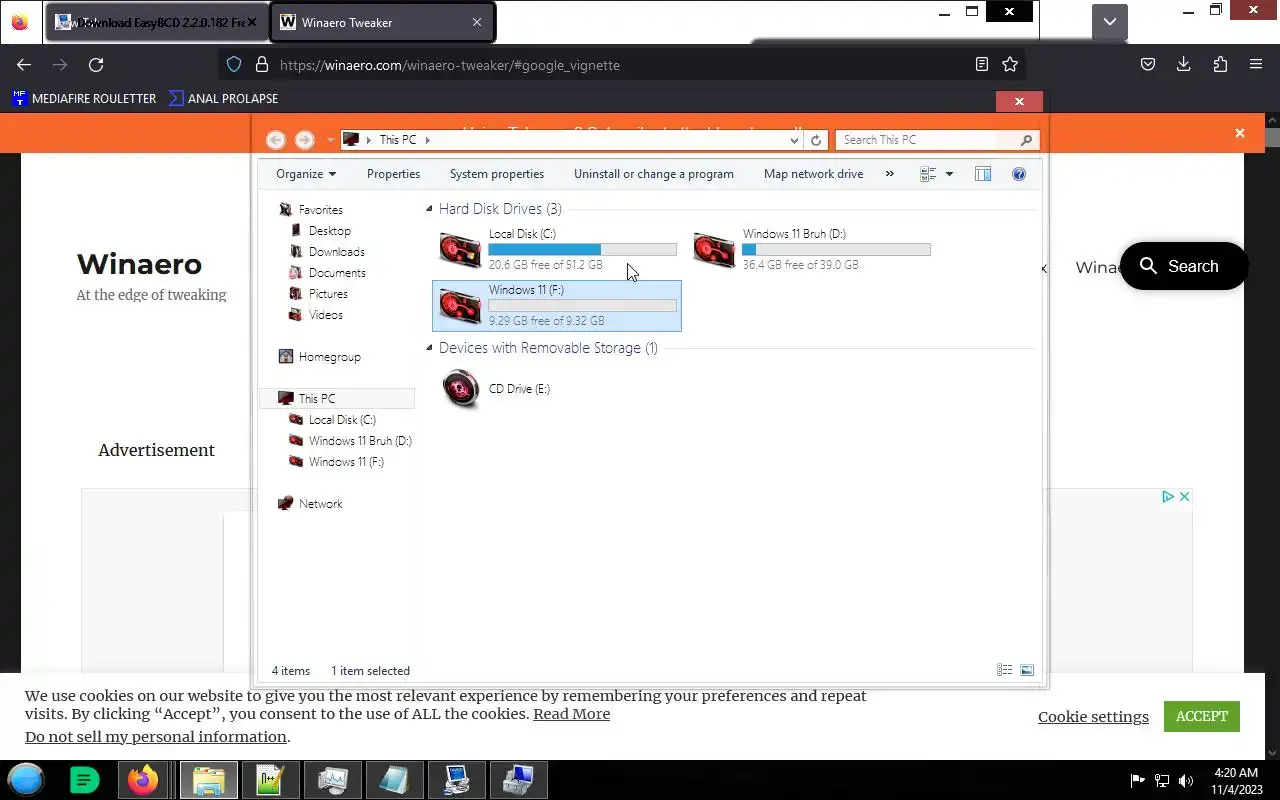Click the magnifier icon in Search This PC
1280x800 pixels.
click(x=1027, y=140)
